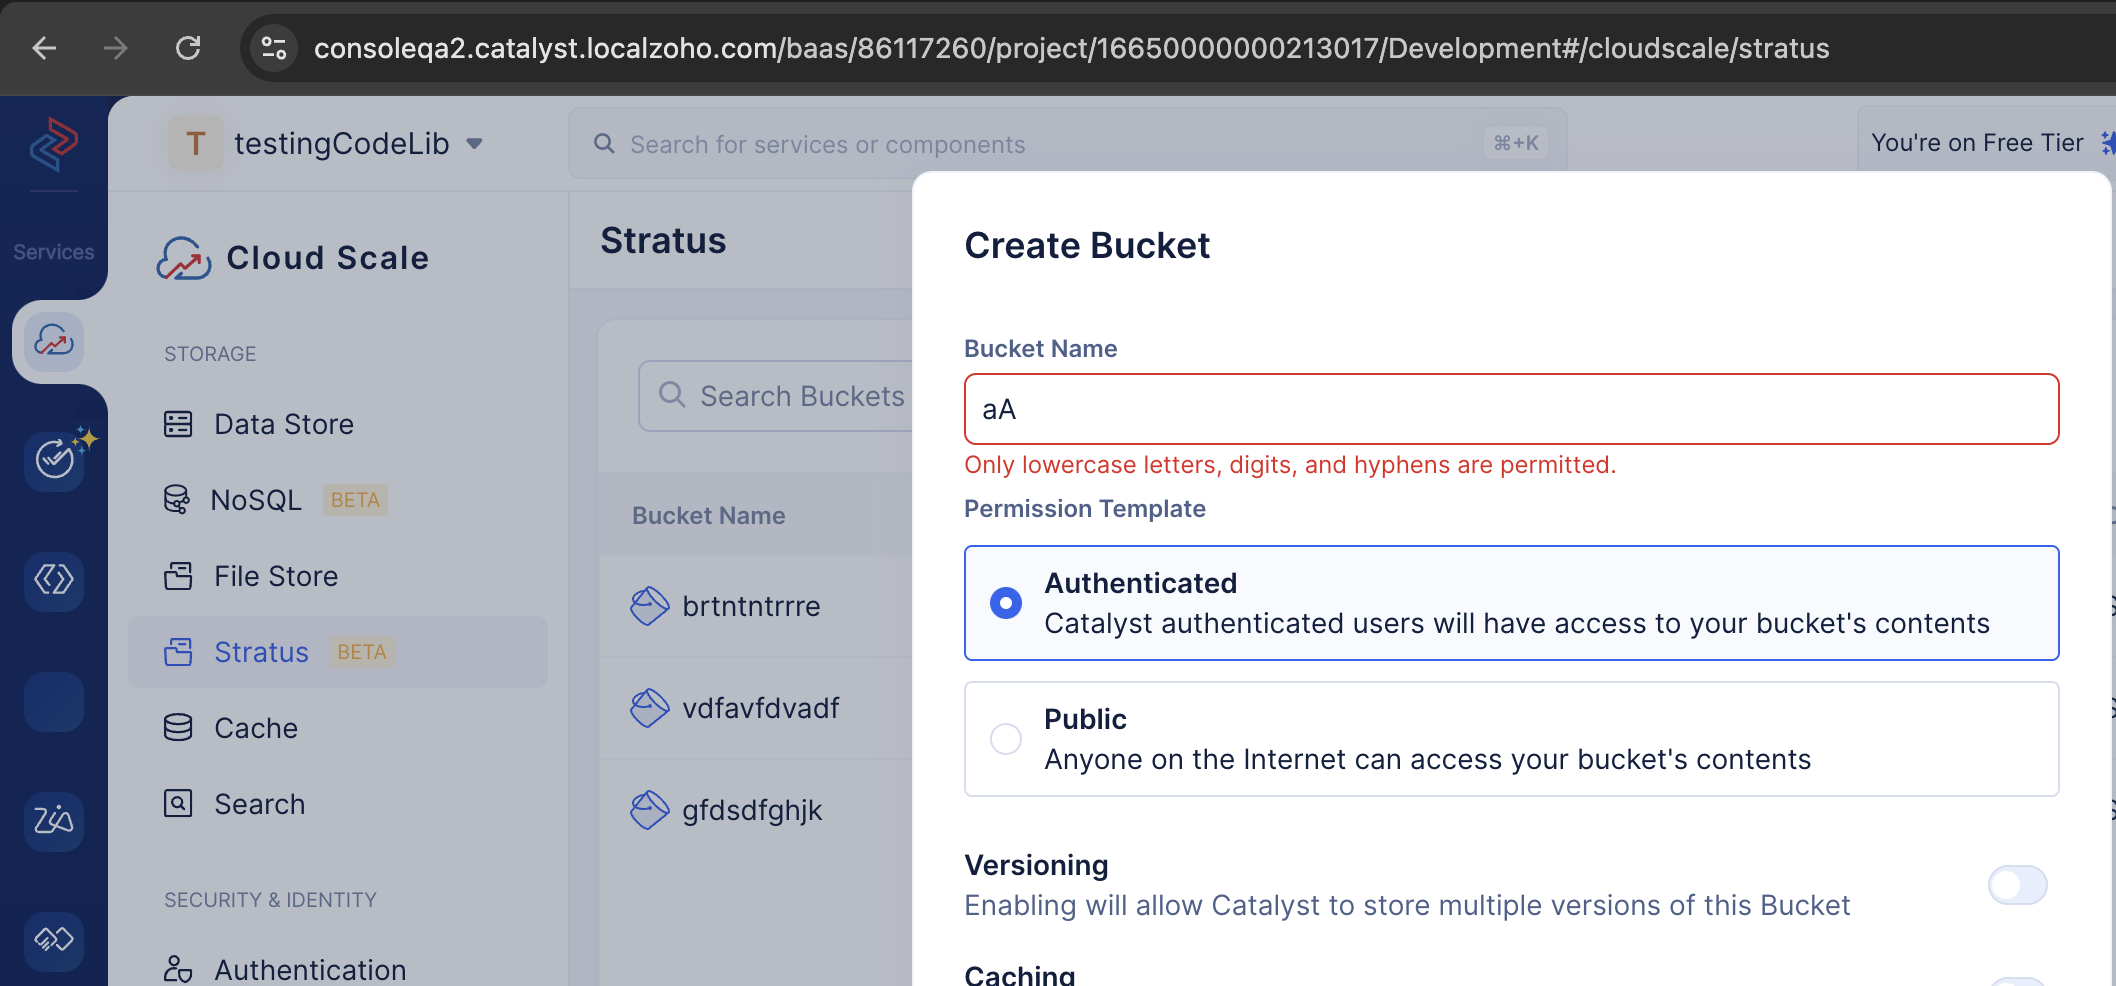The height and width of the screenshot is (986, 2116).
Task: Open the vdfavfdvadf bucket
Action: pyautogui.click(x=761, y=708)
